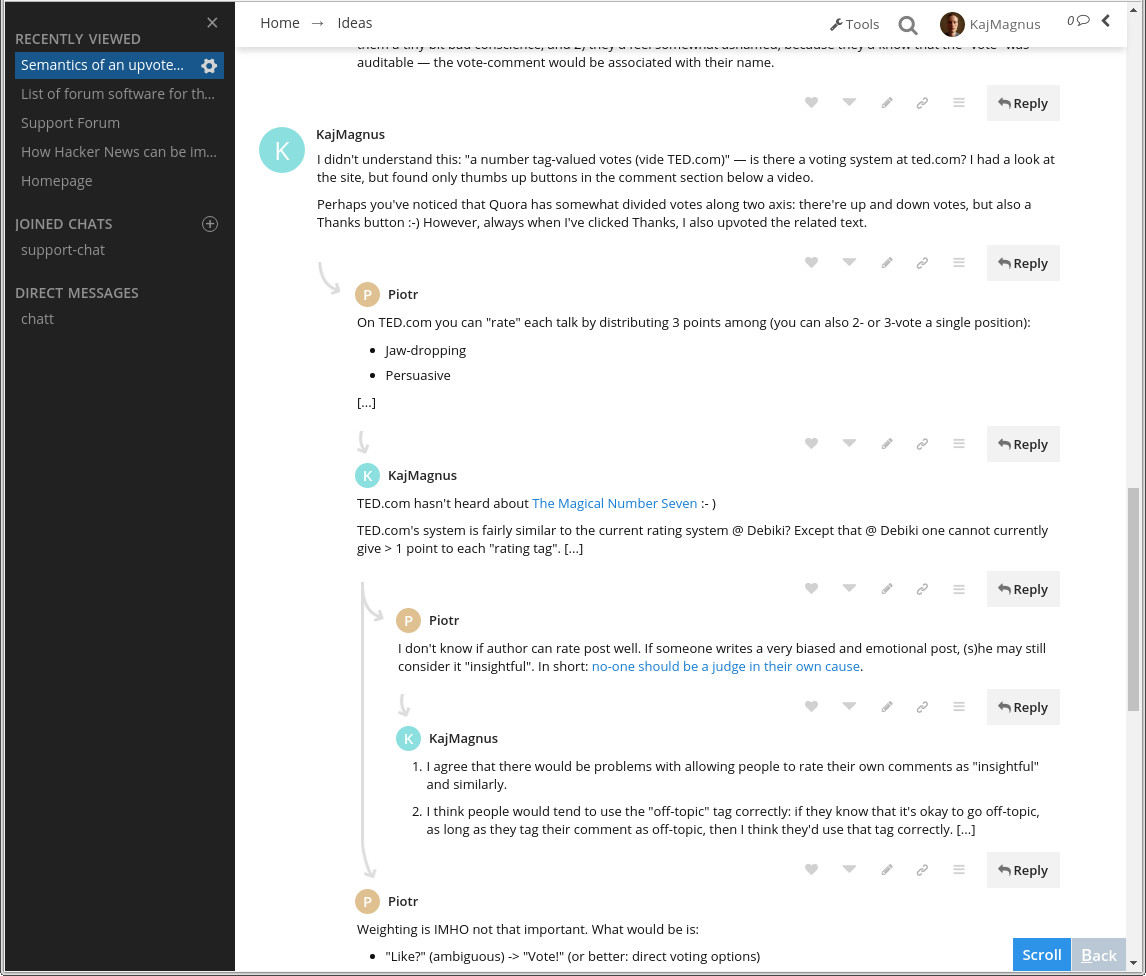Image resolution: width=1146 pixels, height=976 pixels.
Task: Click the search magnifier icon in top bar
Action: point(908,26)
